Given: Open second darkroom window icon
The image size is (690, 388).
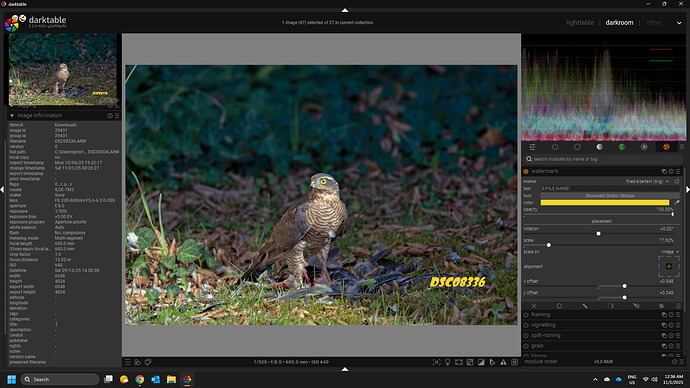Looking at the screenshot, I should (x=148, y=362).
